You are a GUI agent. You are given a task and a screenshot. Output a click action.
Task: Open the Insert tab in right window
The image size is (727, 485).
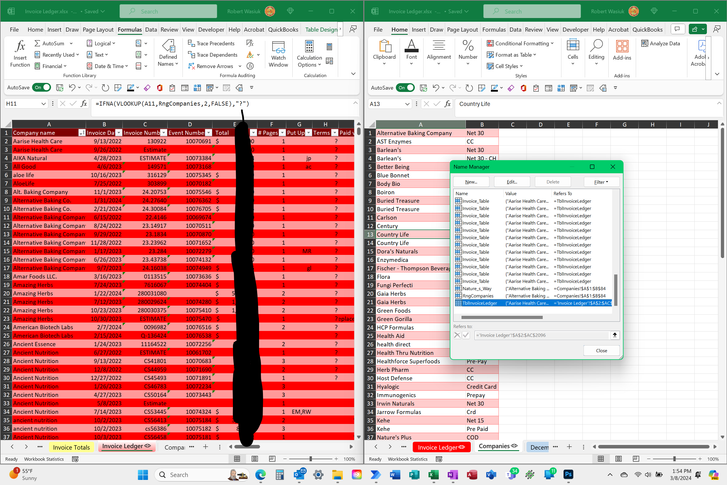pos(418,29)
